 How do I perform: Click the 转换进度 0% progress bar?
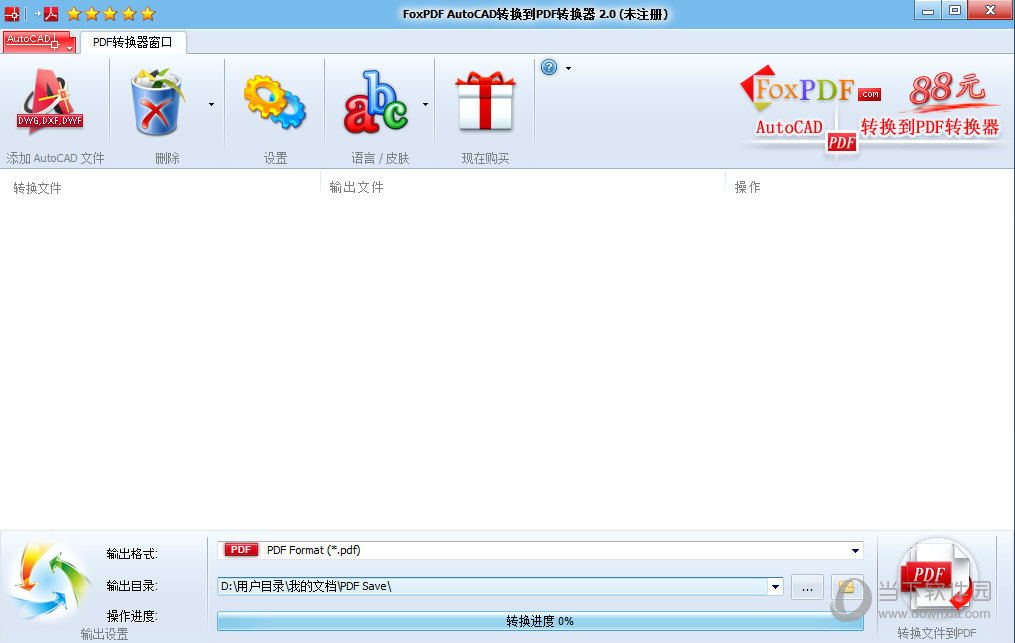pyautogui.click(x=540, y=621)
